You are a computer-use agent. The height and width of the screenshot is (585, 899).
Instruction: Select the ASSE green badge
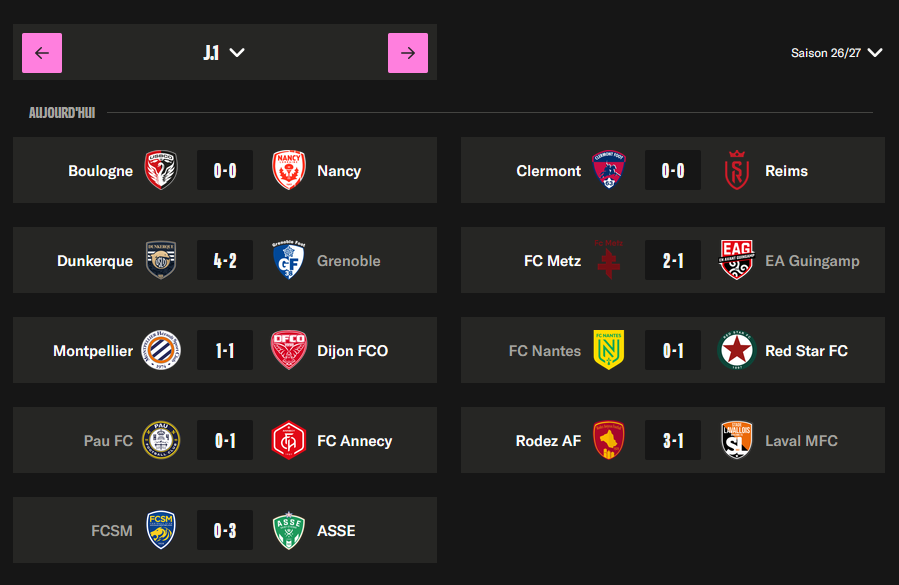(x=288, y=530)
